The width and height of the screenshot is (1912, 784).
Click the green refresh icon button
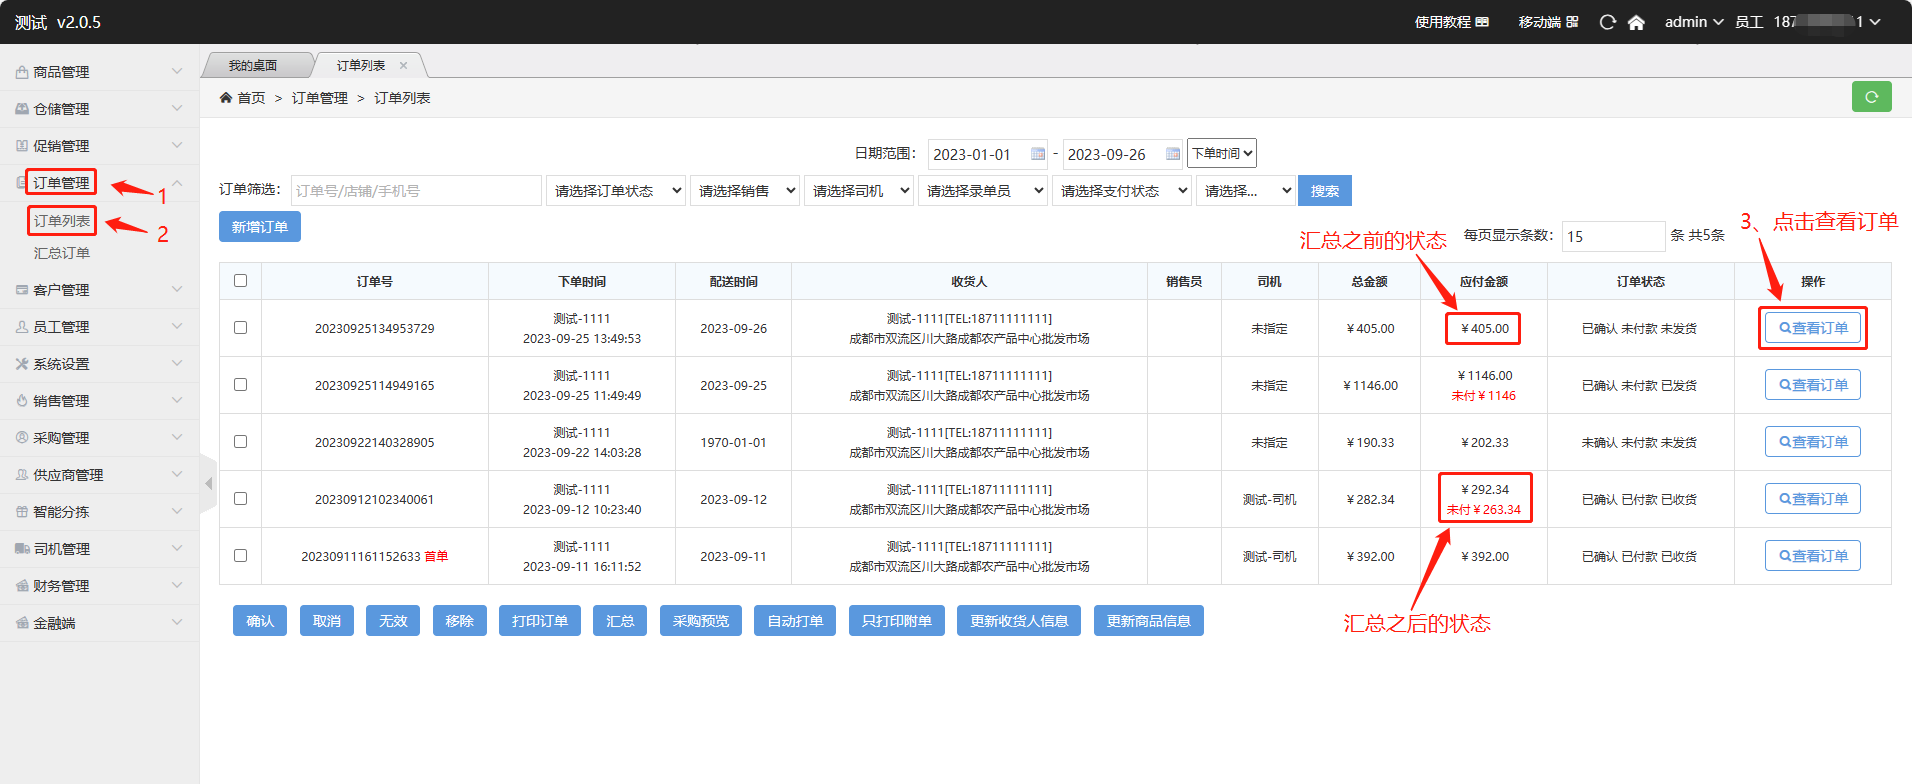[x=1871, y=97]
